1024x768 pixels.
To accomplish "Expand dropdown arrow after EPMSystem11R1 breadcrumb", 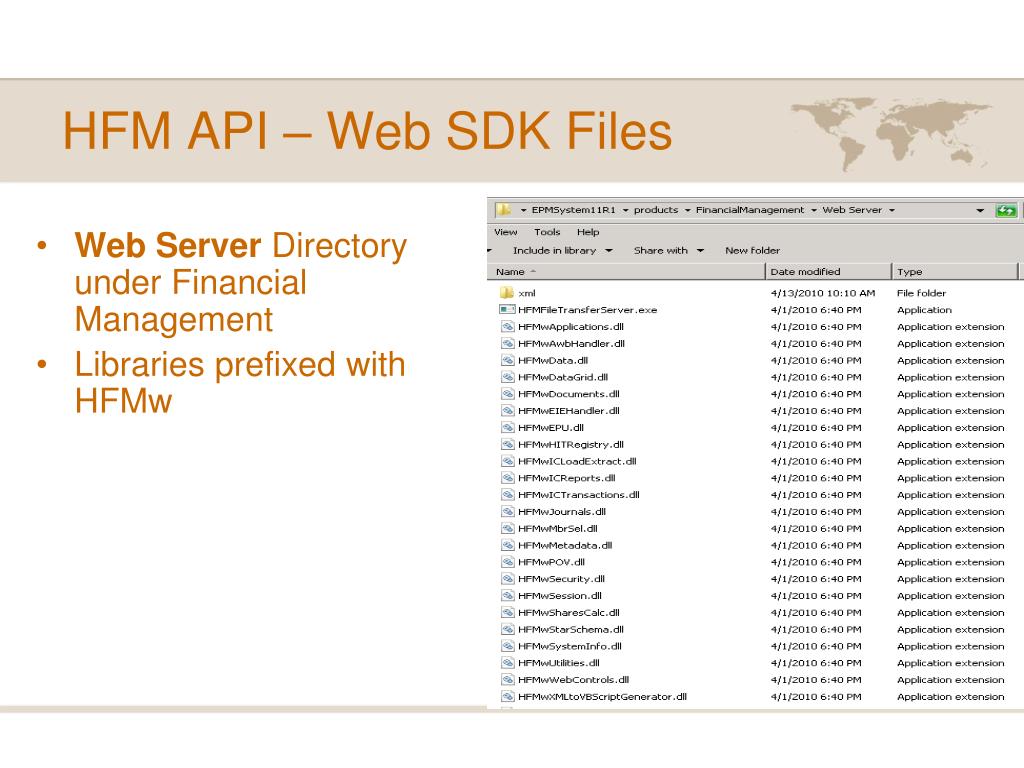I will point(625,210).
